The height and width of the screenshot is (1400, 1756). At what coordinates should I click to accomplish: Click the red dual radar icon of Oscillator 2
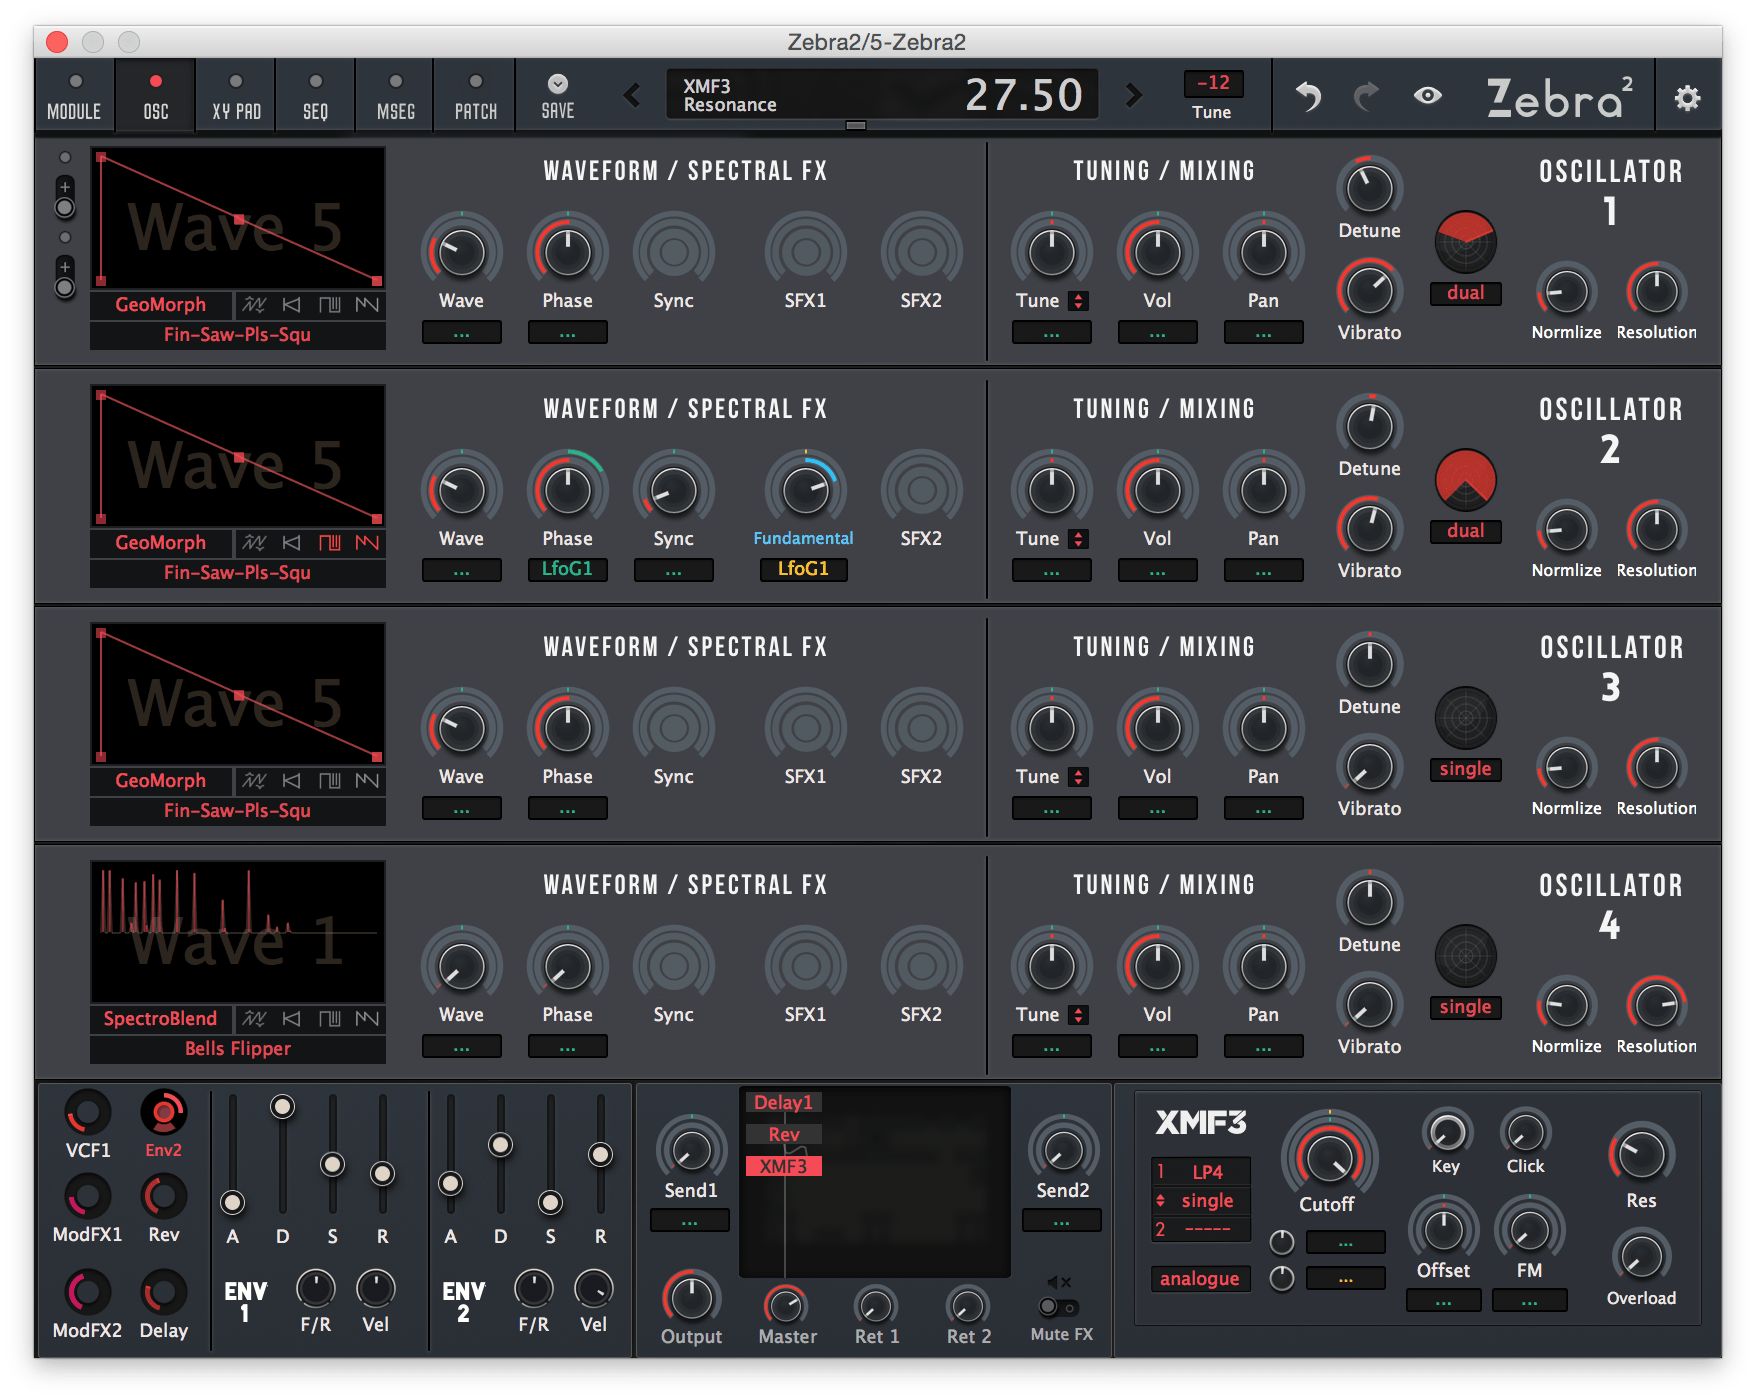point(1465,479)
